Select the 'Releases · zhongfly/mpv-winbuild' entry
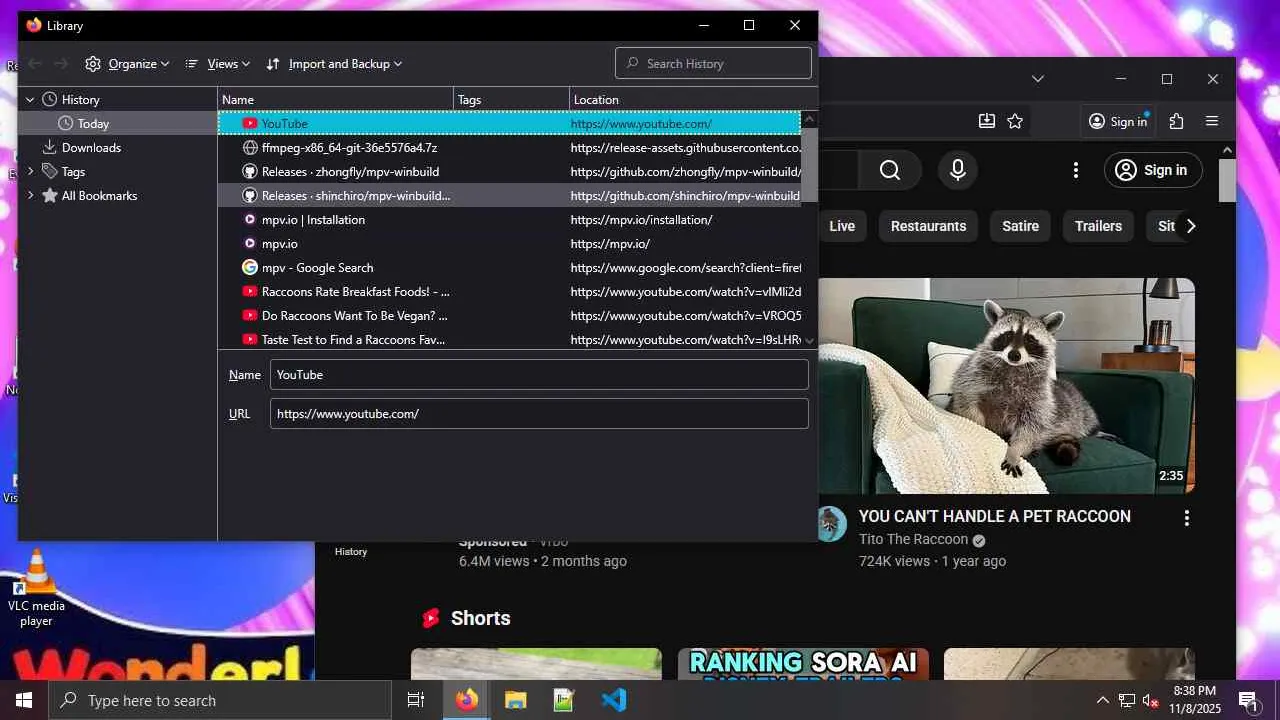This screenshot has width=1280, height=720. (509, 172)
